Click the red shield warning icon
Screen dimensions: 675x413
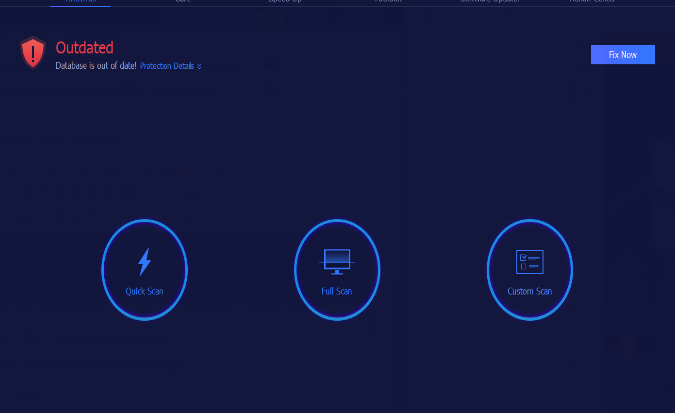tap(32, 53)
